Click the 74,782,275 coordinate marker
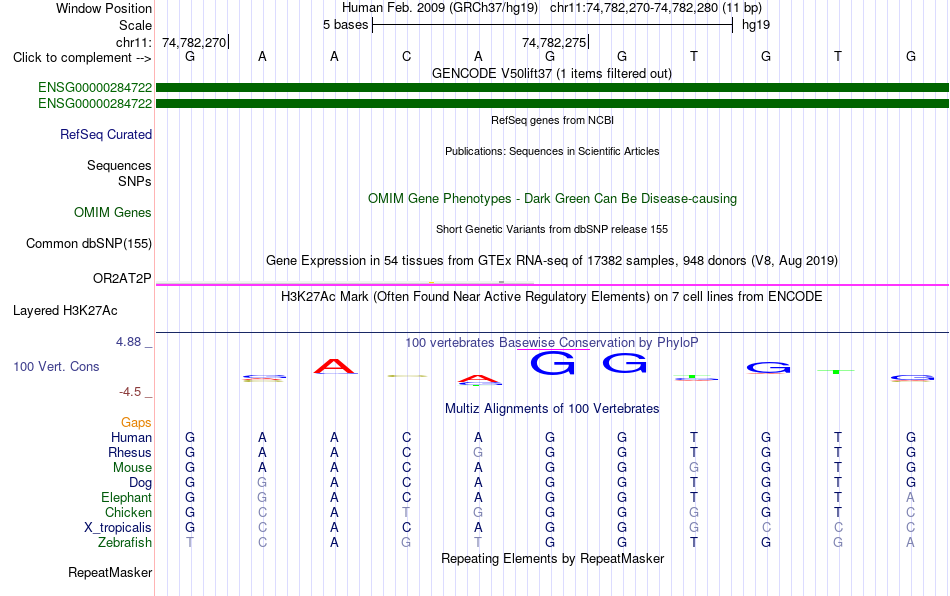The height and width of the screenshot is (596, 950). click(554, 42)
